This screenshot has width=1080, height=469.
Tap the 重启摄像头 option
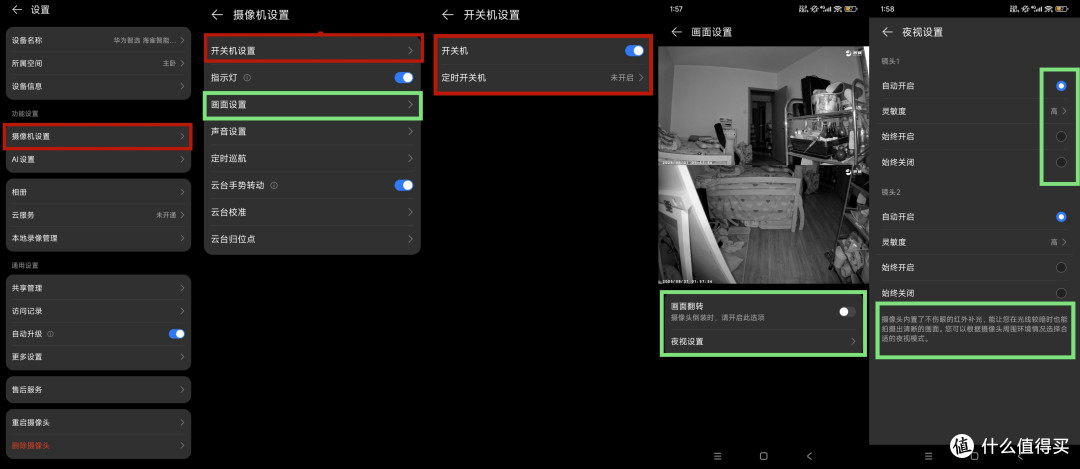click(x=98, y=422)
